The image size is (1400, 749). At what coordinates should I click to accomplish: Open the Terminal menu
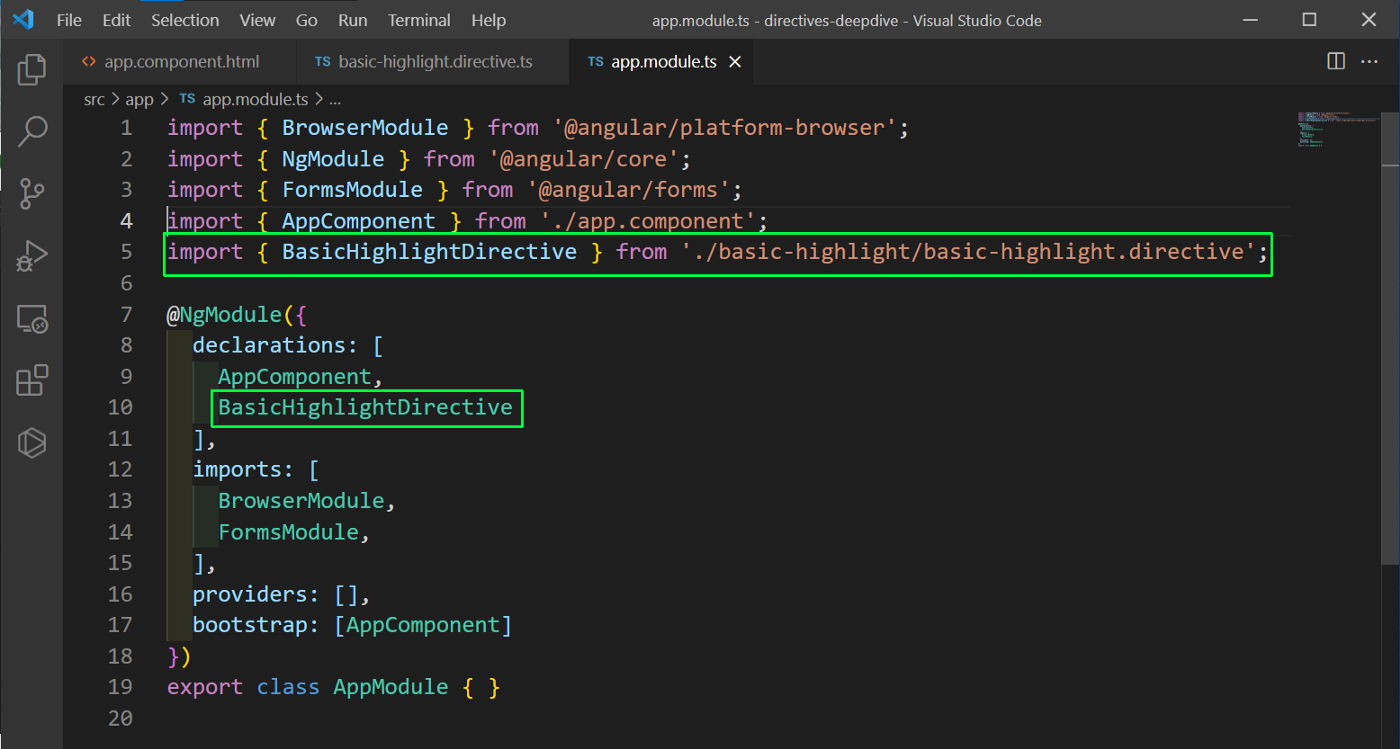coord(420,20)
